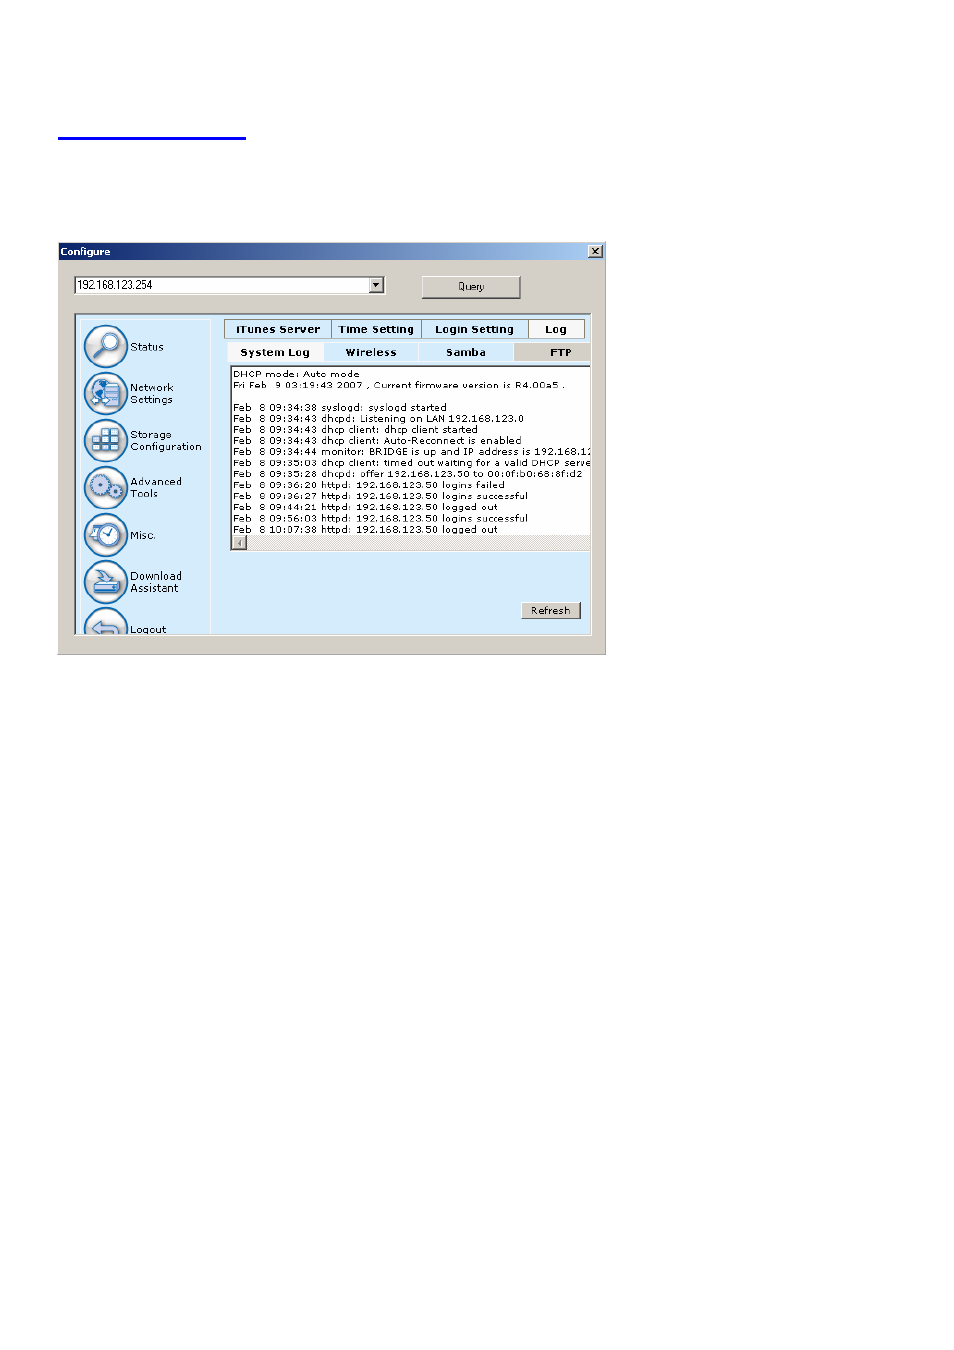The height and width of the screenshot is (1350, 954).
Task: Click the Storage Configuration label
Action: (x=166, y=440)
